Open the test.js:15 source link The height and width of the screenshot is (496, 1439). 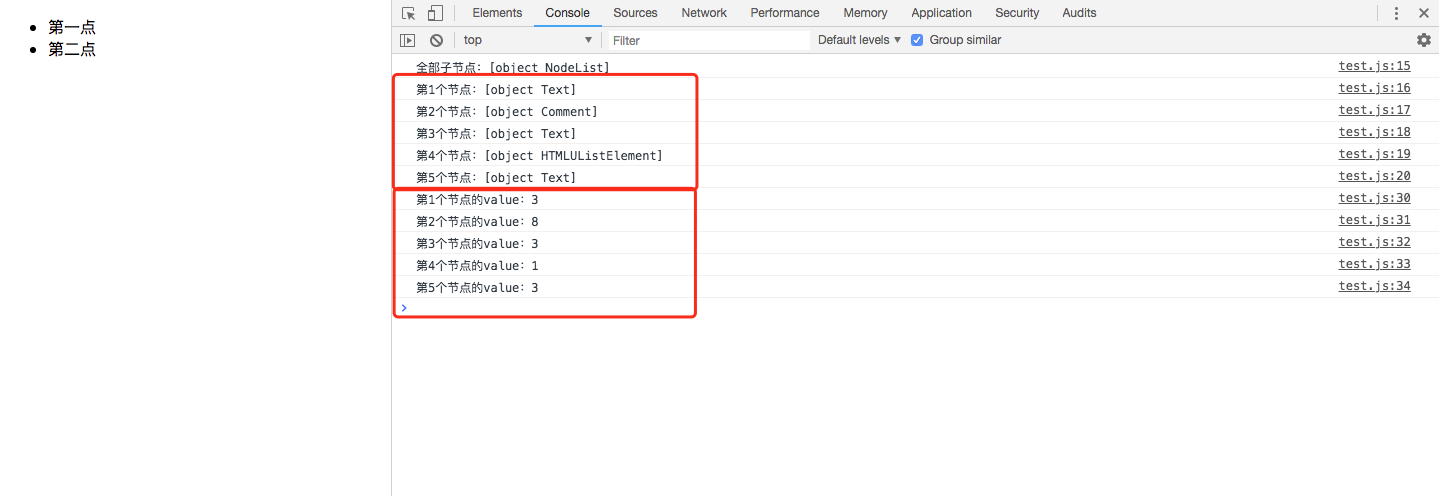tap(1374, 66)
